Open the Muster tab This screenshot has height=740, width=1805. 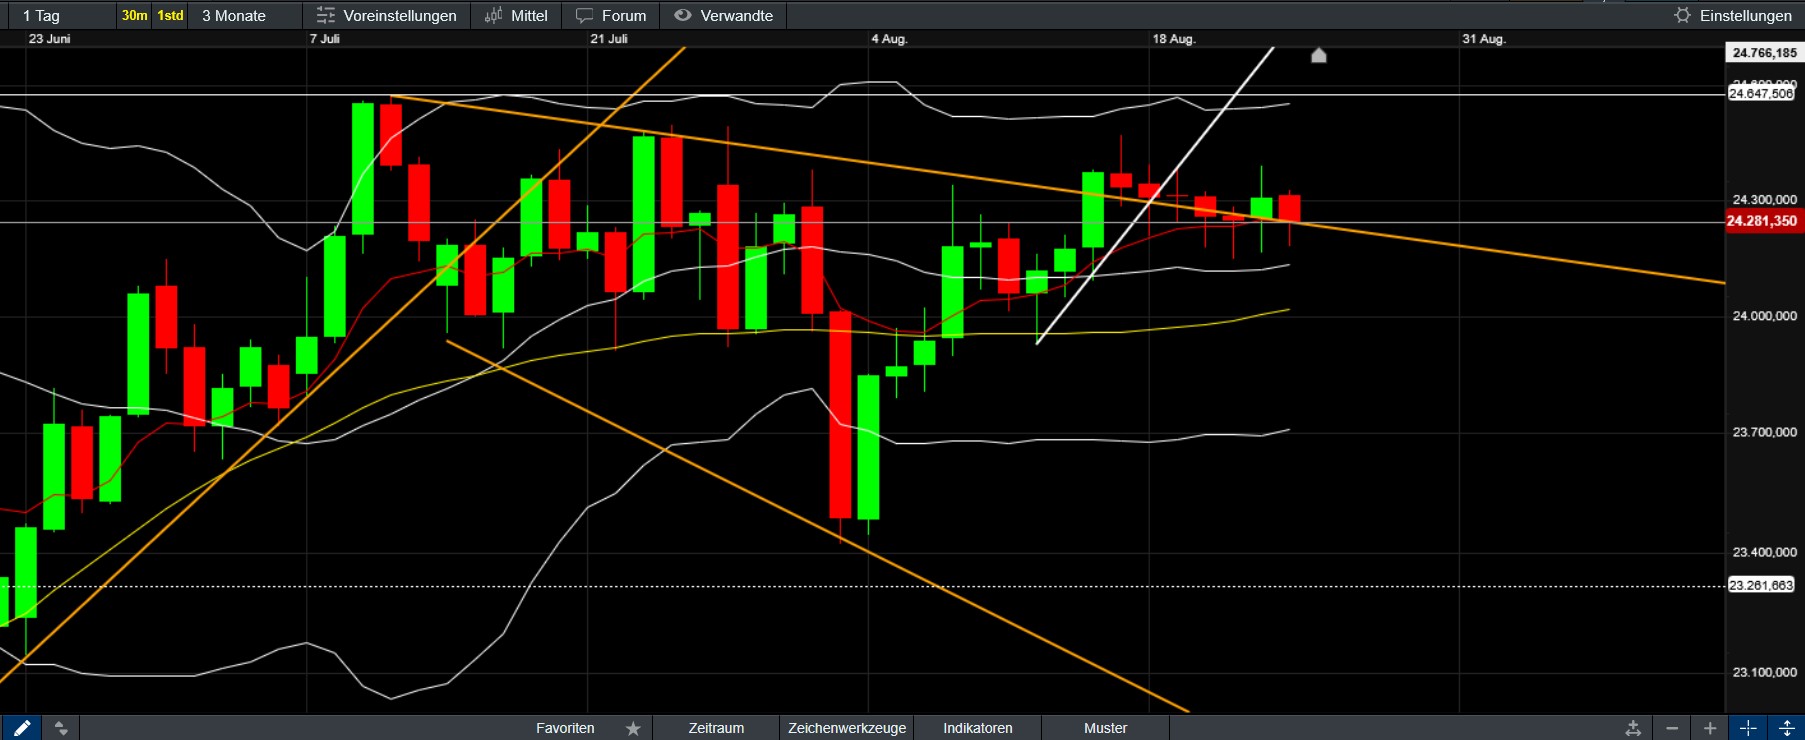(x=1105, y=728)
